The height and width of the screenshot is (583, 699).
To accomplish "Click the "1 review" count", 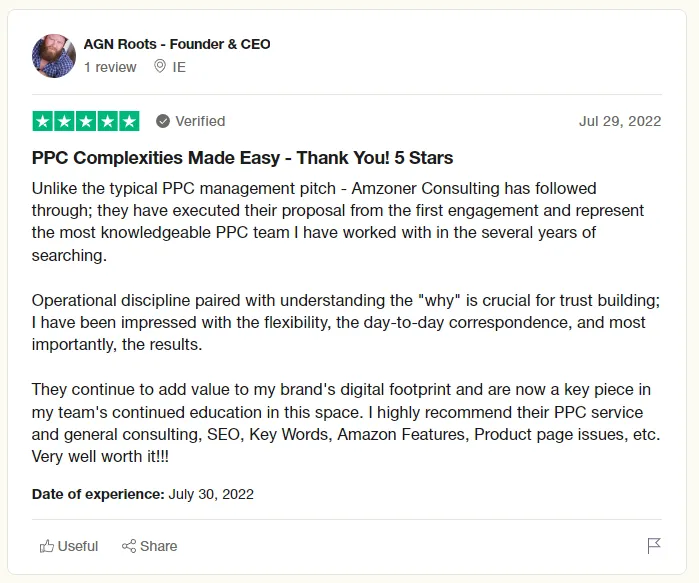I will (110, 67).
